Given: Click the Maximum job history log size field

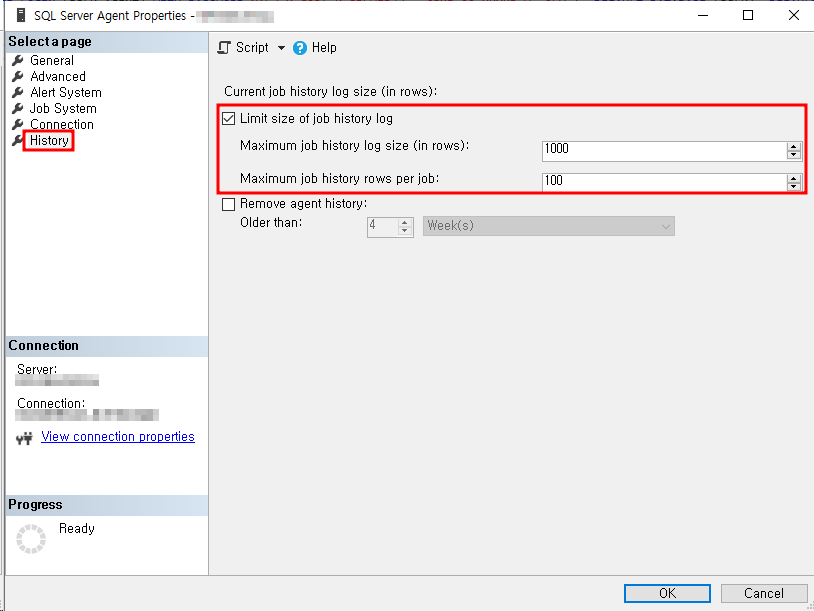Looking at the screenshot, I should pos(664,151).
